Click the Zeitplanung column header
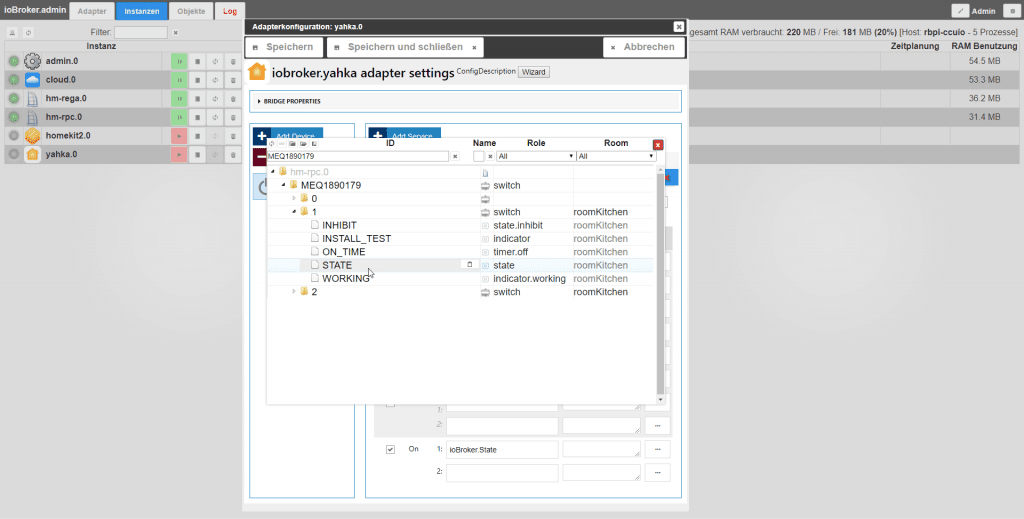The width and height of the screenshot is (1024, 519). [x=914, y=46]
